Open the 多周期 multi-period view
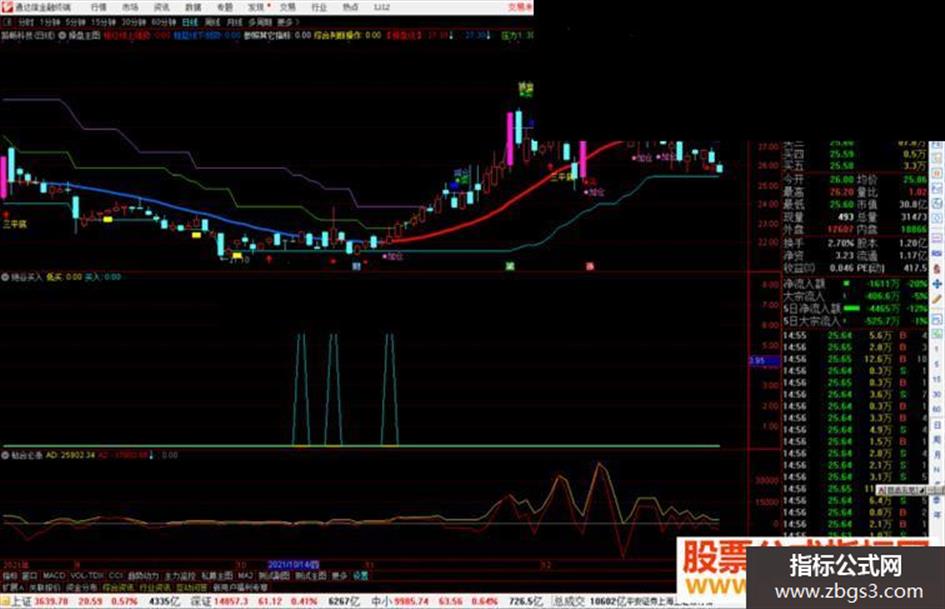This screenshot has height=609, width=945. pos(260,22)
